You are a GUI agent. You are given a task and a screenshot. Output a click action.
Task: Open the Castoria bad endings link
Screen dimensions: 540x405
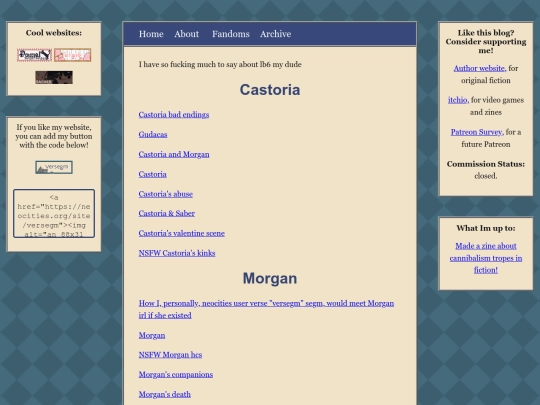coord(174,115)
